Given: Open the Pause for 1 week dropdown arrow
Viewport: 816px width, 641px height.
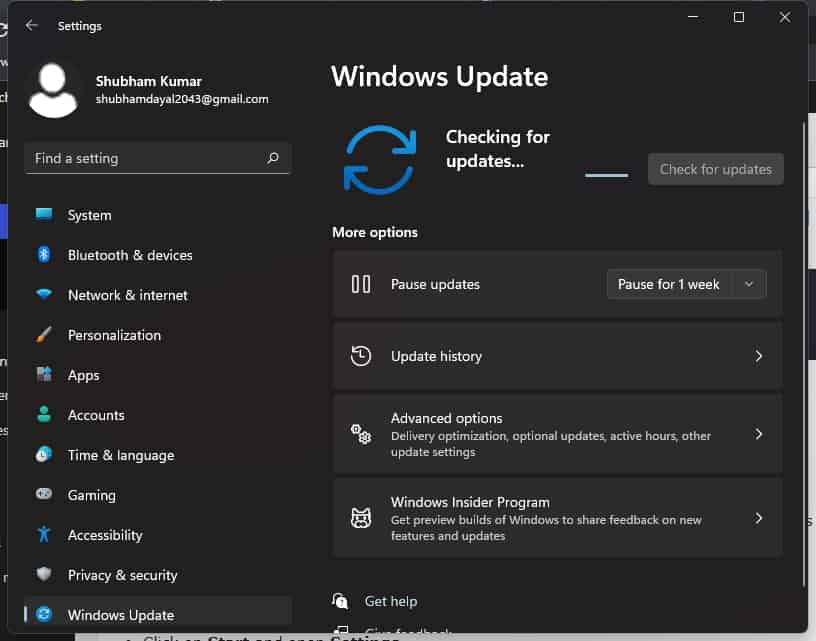Looking at the screenshot, I should coord(749,284).
